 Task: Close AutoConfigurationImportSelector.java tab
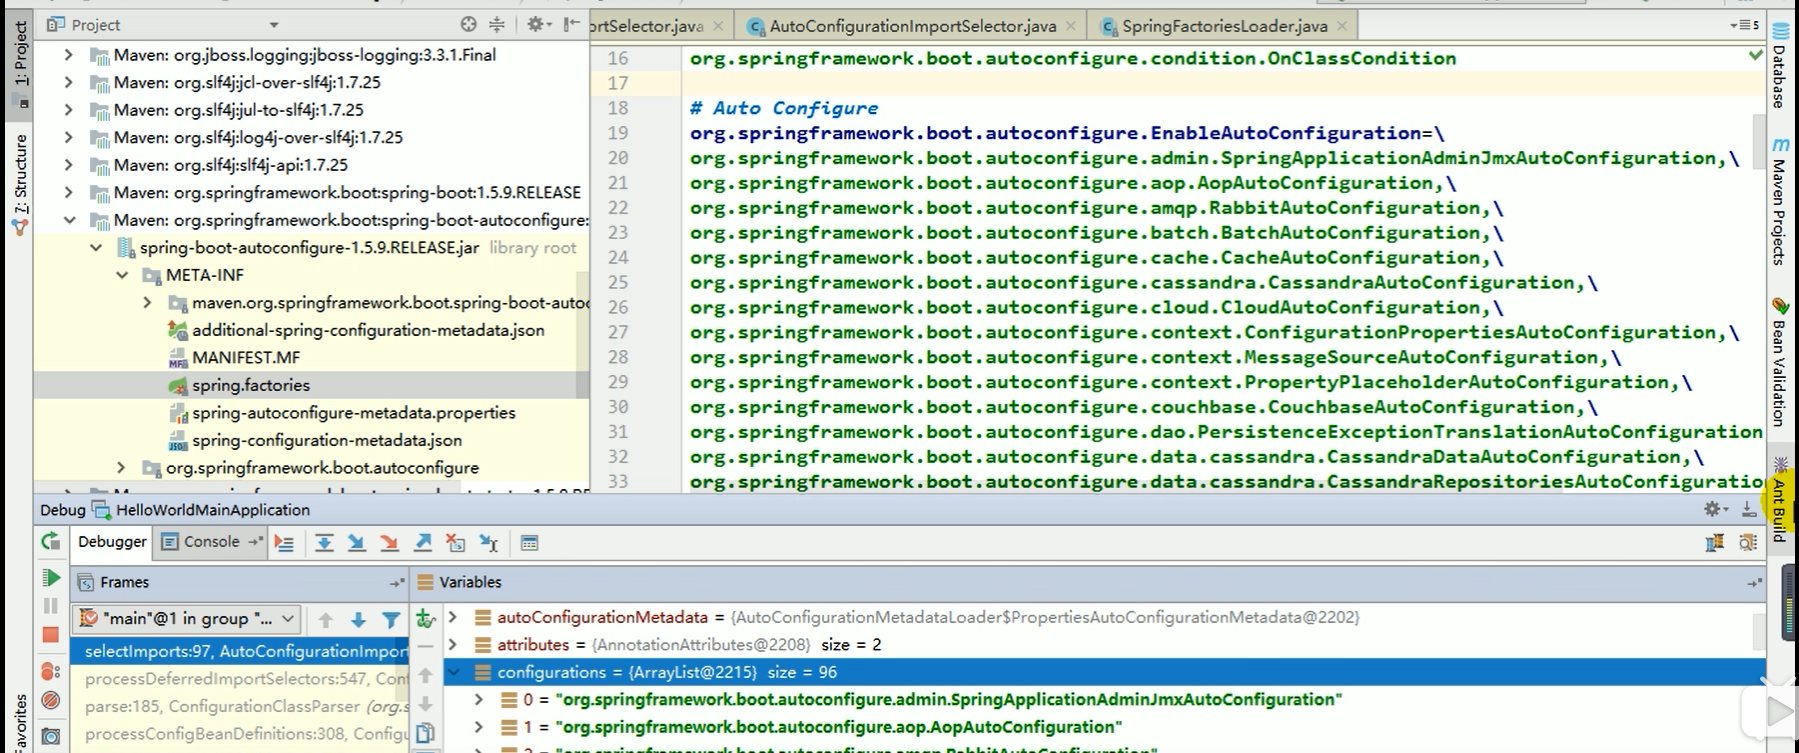[x=1071, y=26]
